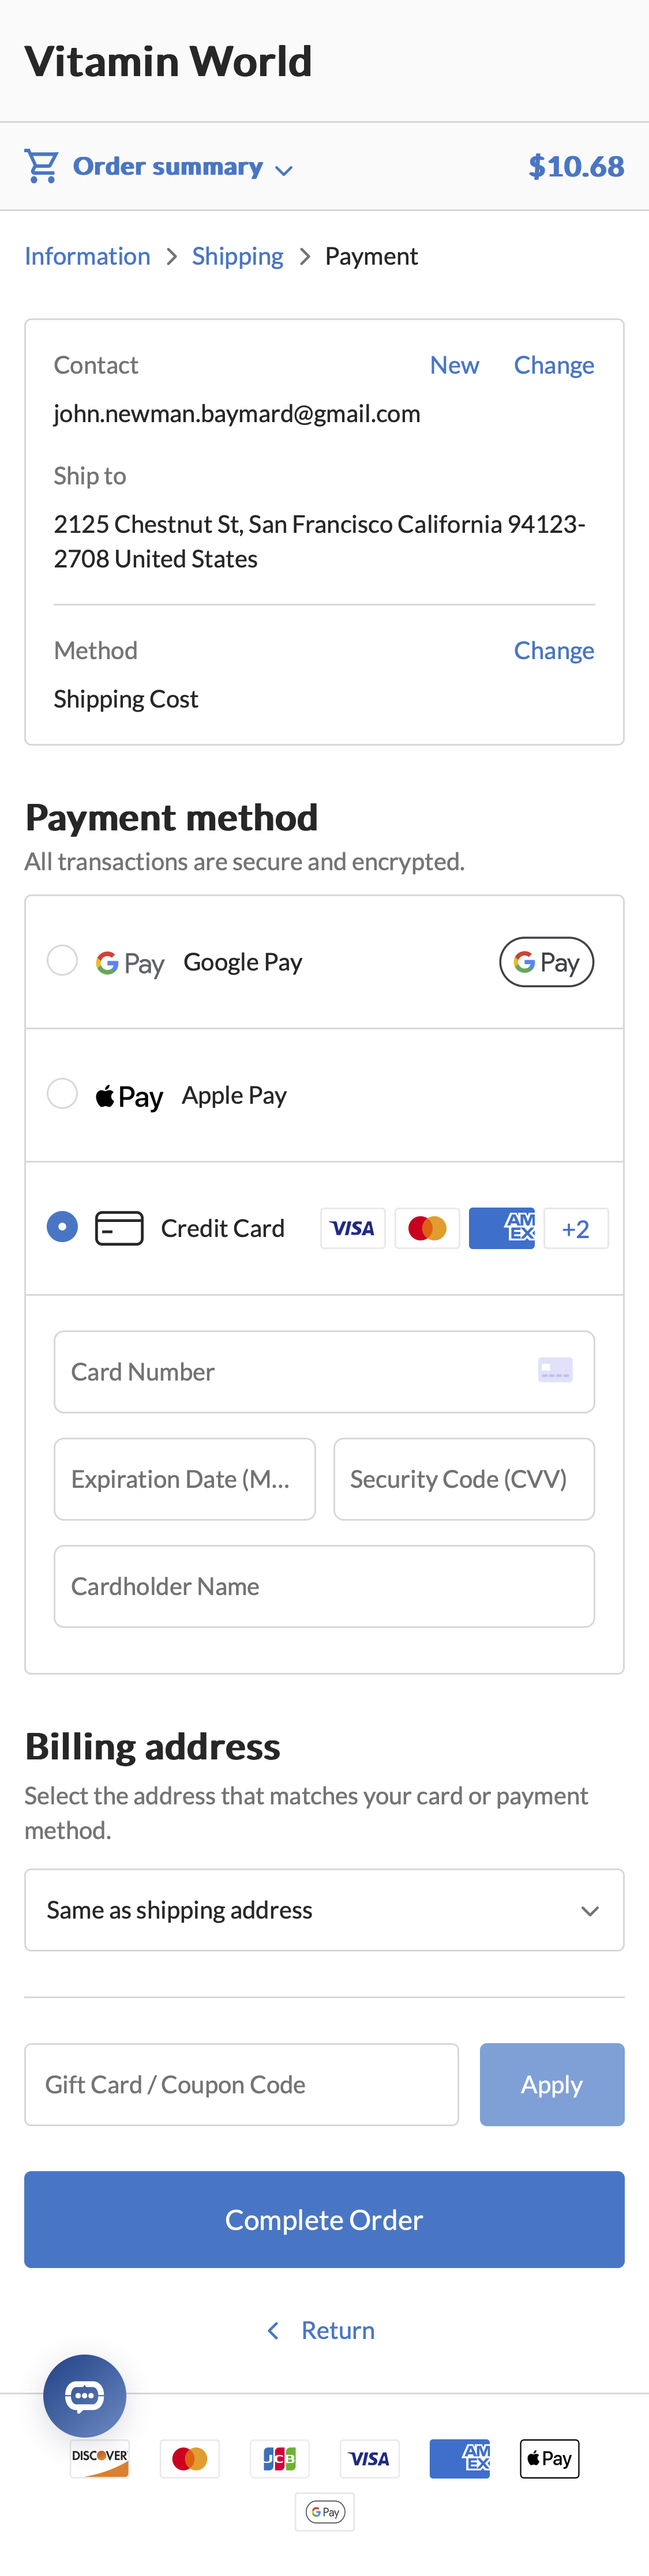
Task: Open the chat support bubble
Action: pos(85,2395)
